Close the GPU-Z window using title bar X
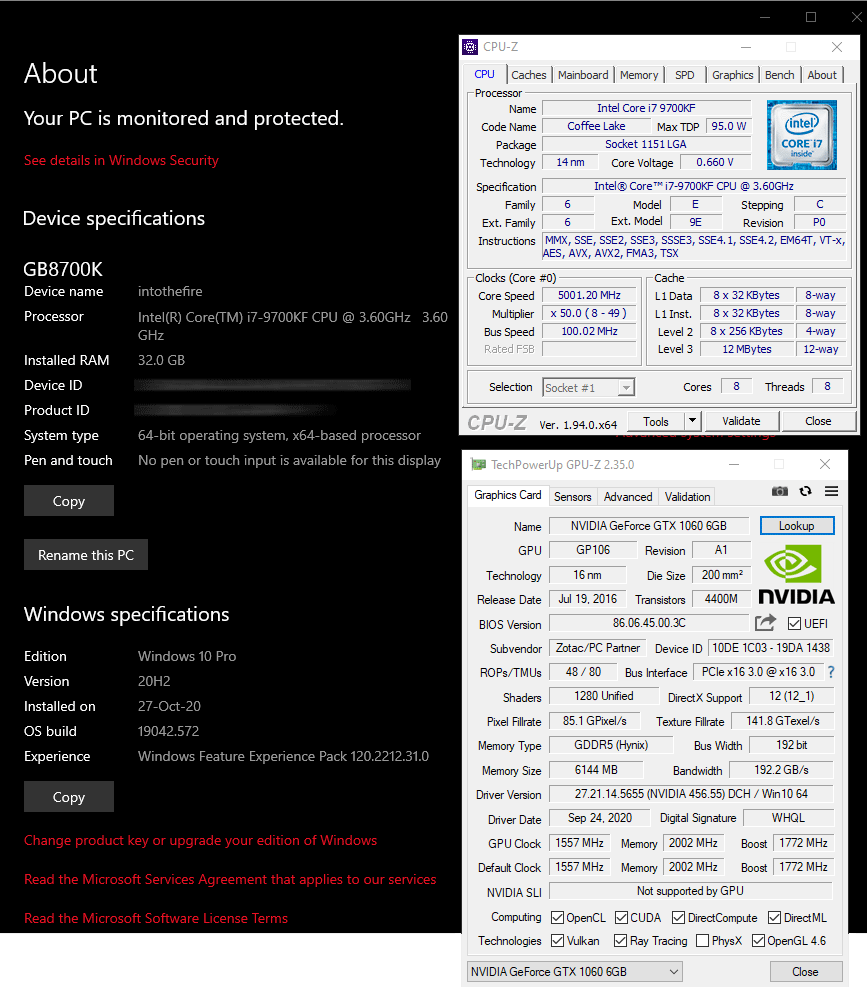The height and width of the screenshot is (987, 867). coord(825,465)
